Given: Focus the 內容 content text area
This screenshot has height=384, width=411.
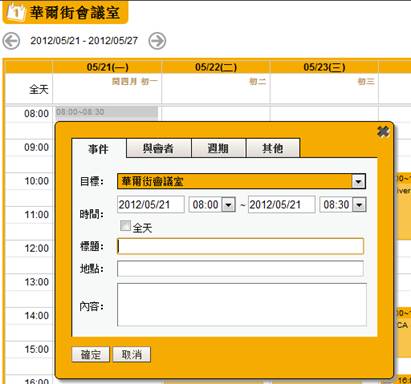Looking at the screenshot, I should click(242, 305).
